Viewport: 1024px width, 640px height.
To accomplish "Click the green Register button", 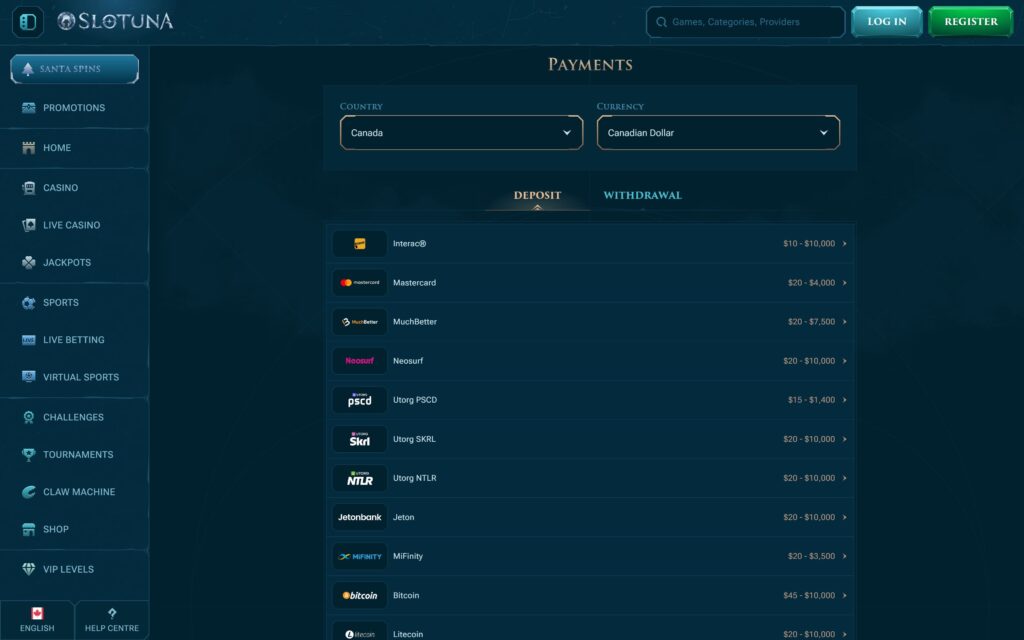I will [x=969, y=21].
